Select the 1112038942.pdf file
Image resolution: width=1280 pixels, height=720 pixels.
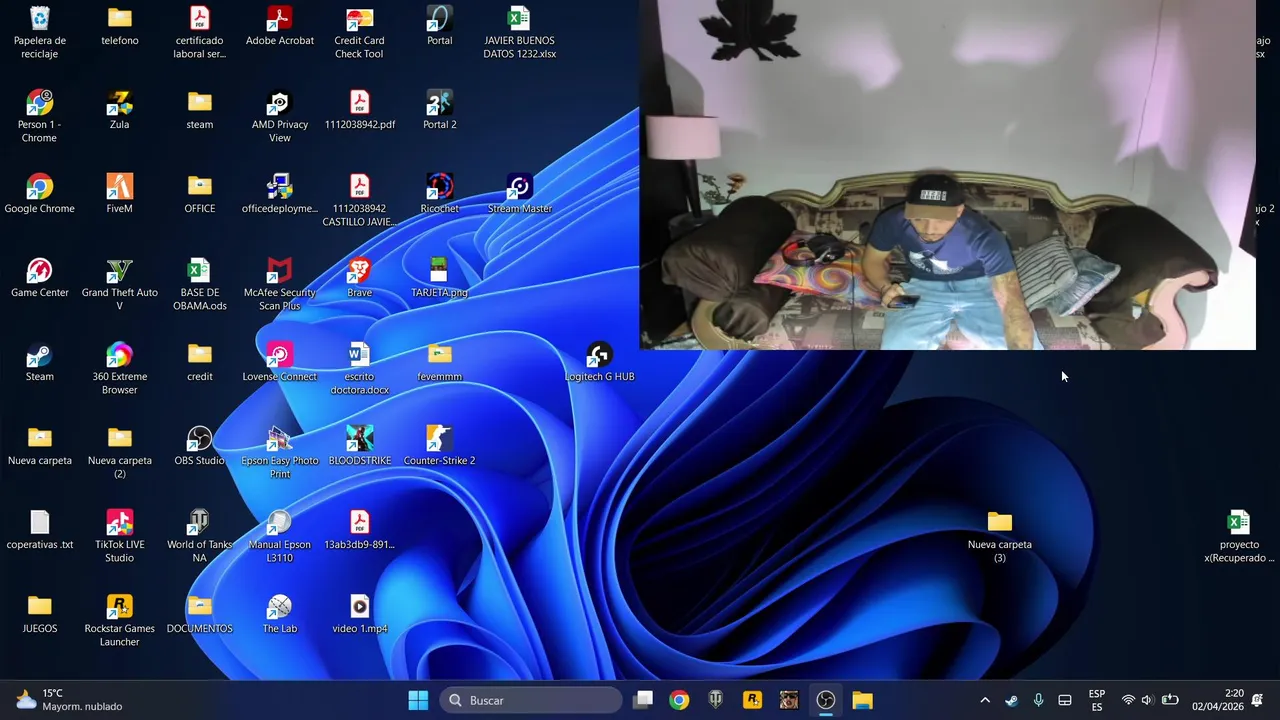pos(359,110)
